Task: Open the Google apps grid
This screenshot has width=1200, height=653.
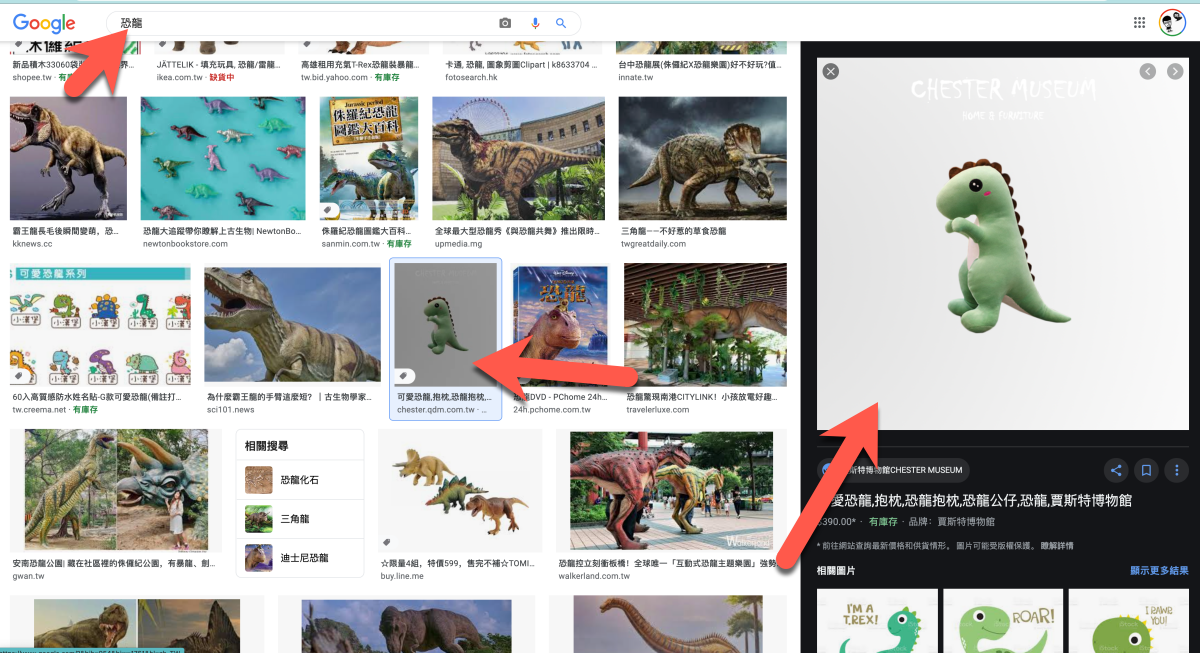Action: 1139,23
